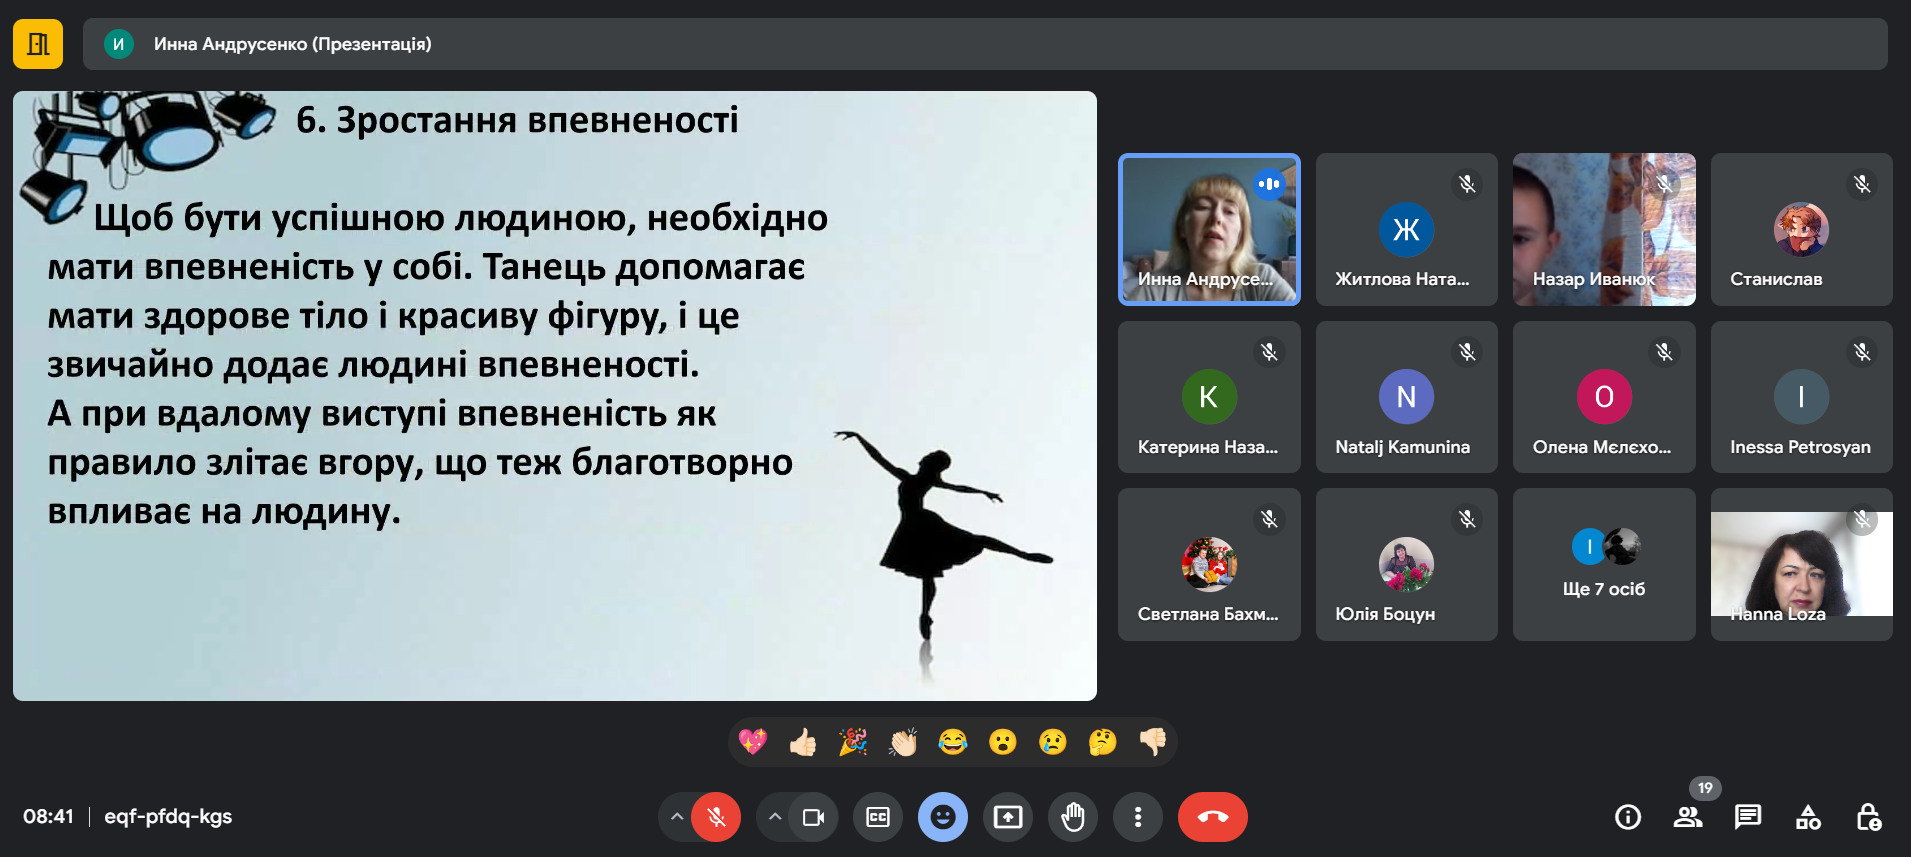
Task: Open the 'Ще 7 осіб' tile
Action: point(1603,565)
